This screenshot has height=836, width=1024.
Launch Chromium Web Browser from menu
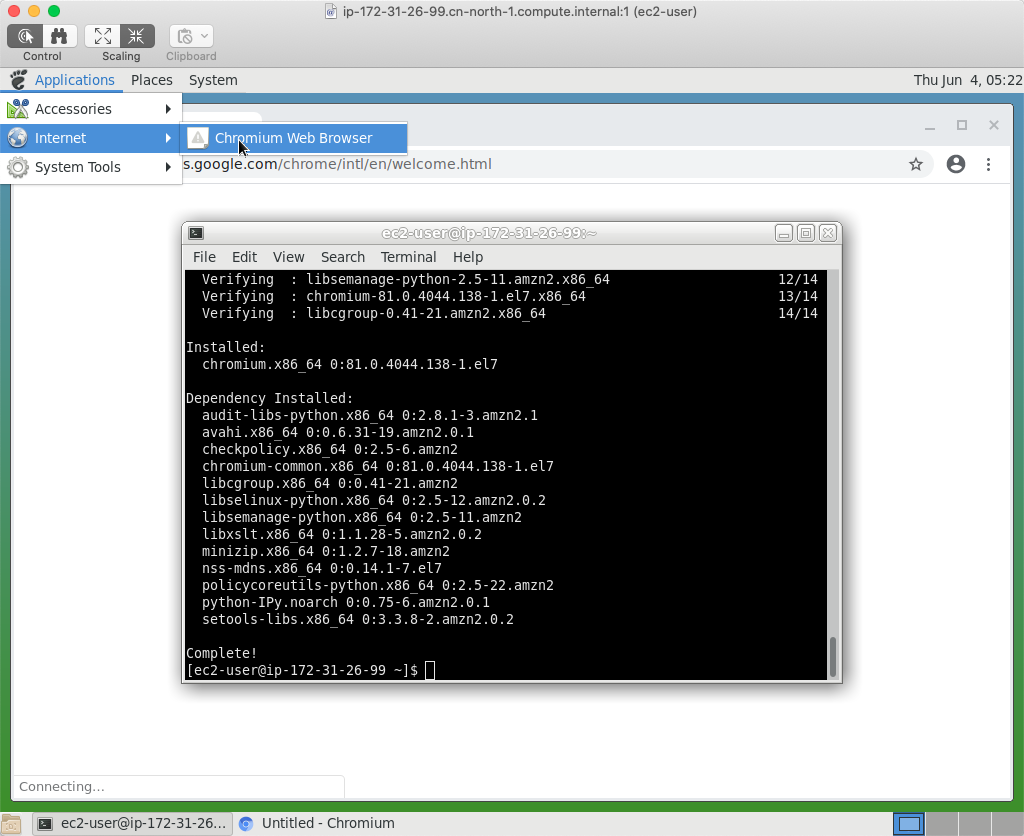tap(293, 138)
